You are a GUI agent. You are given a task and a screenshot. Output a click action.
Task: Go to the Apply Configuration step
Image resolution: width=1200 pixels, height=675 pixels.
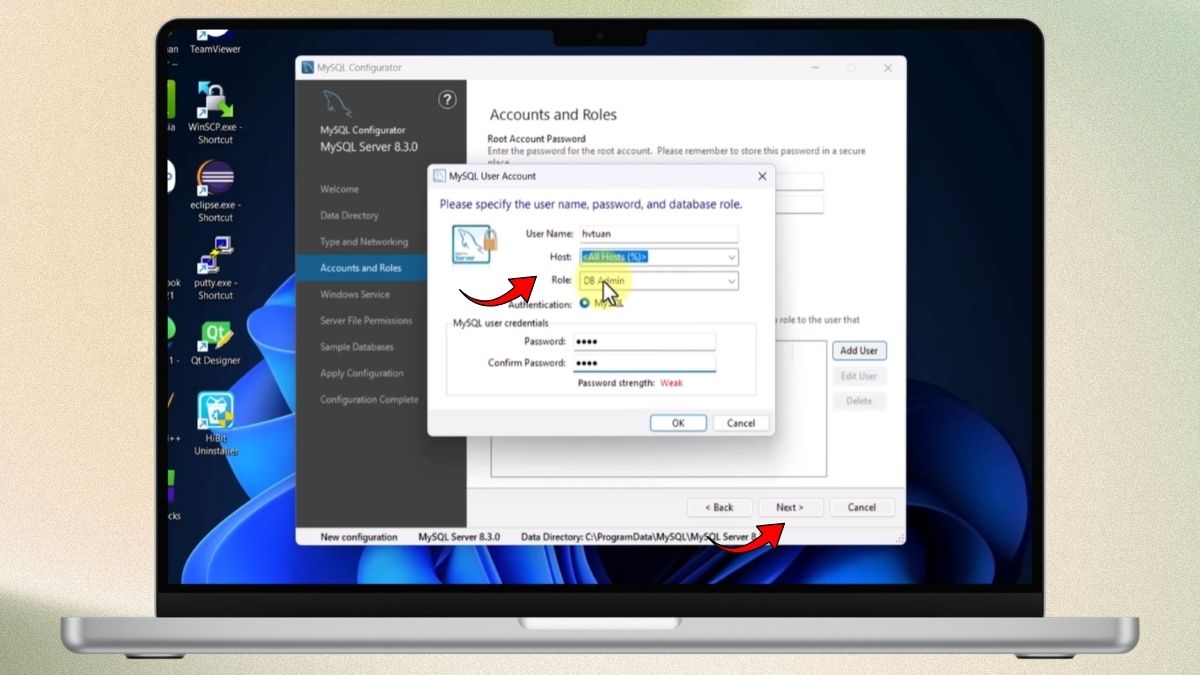(362, 373)
